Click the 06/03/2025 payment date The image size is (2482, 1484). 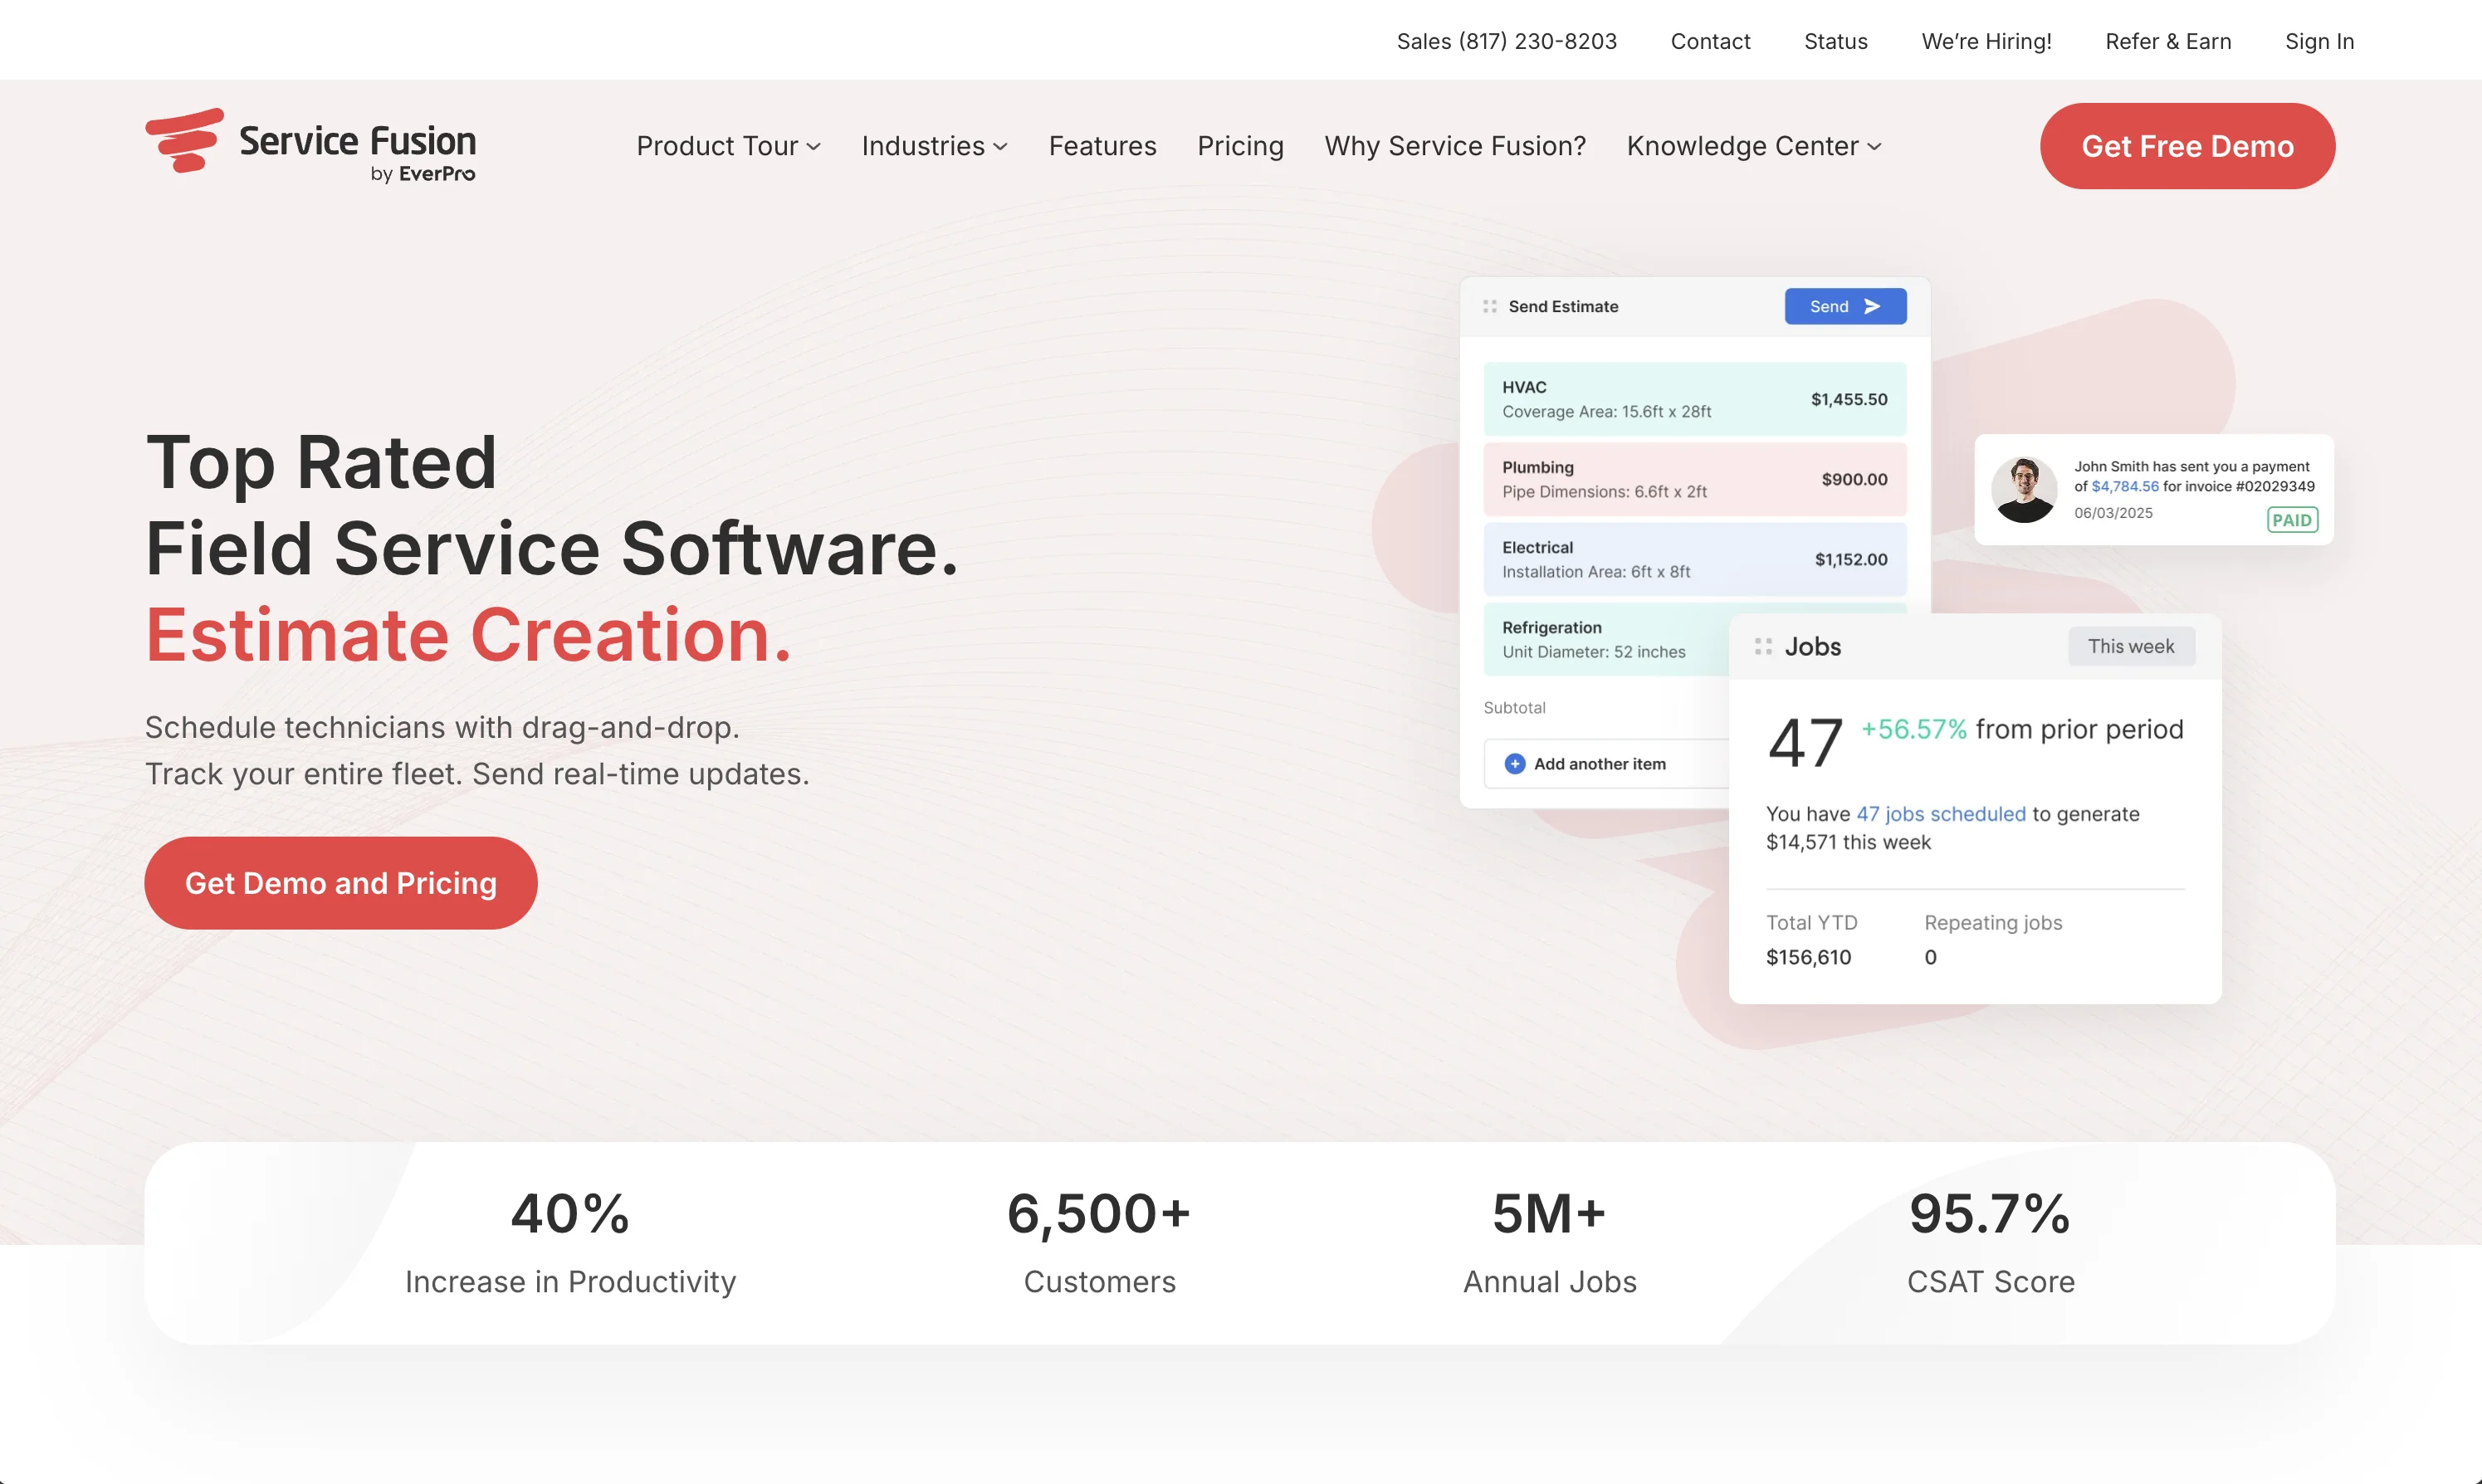(2113, 513)
